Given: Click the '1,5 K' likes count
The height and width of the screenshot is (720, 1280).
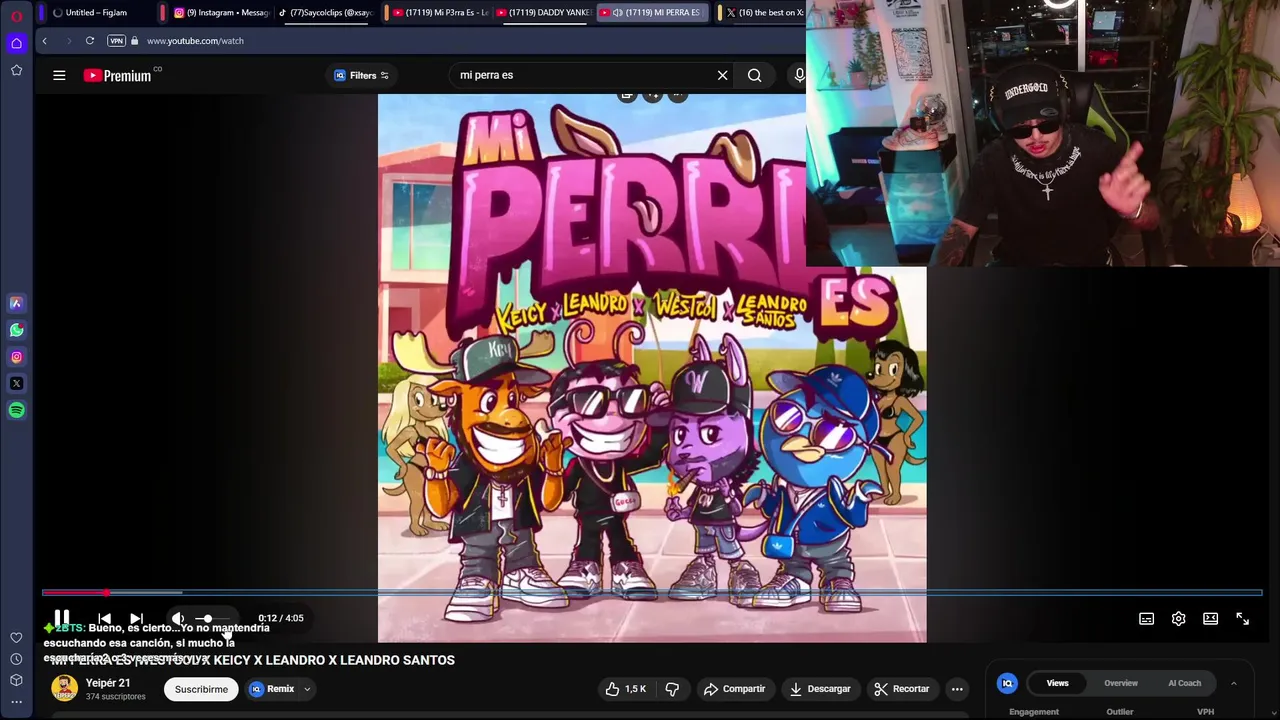Looking at the screenshot, I should (x=635, y=689).
